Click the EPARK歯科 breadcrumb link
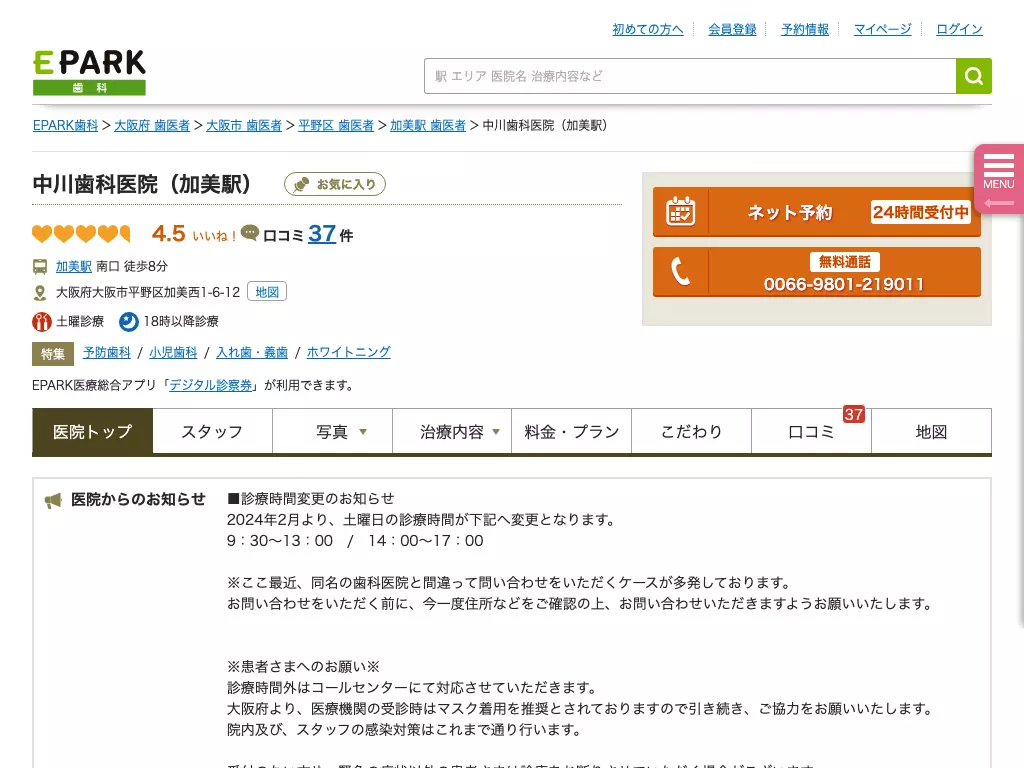This screenshot has height=768, width=1024. click(x=65, y=125)
